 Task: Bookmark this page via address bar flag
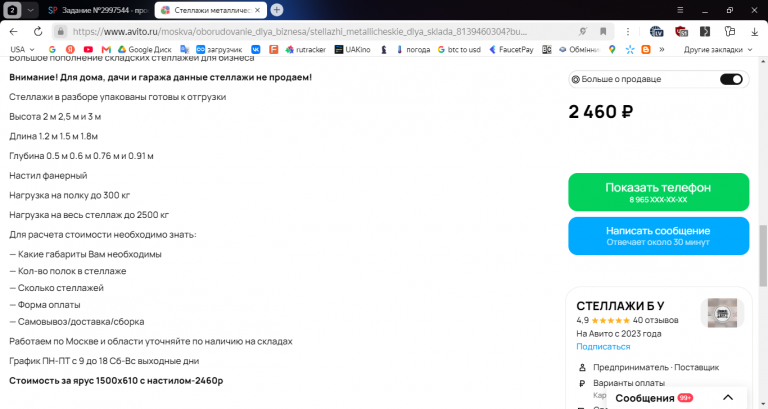tap(603, 31)
